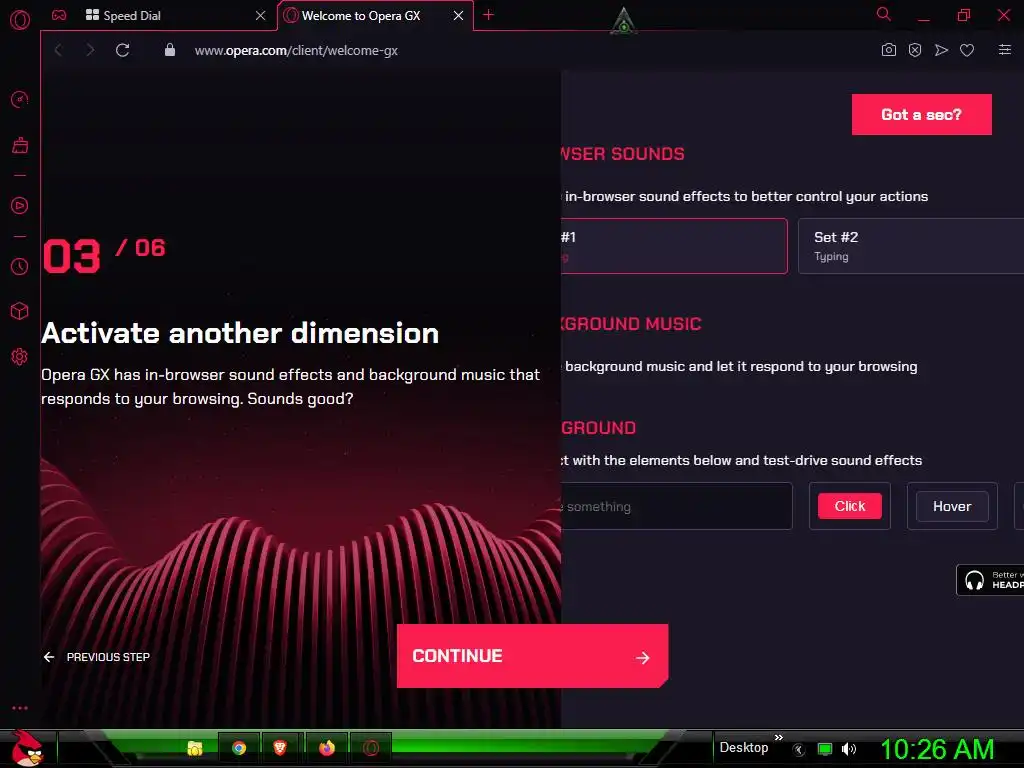Open a new tab with plus
Screen dimensions: 1024x768
(x=488, y=15)
